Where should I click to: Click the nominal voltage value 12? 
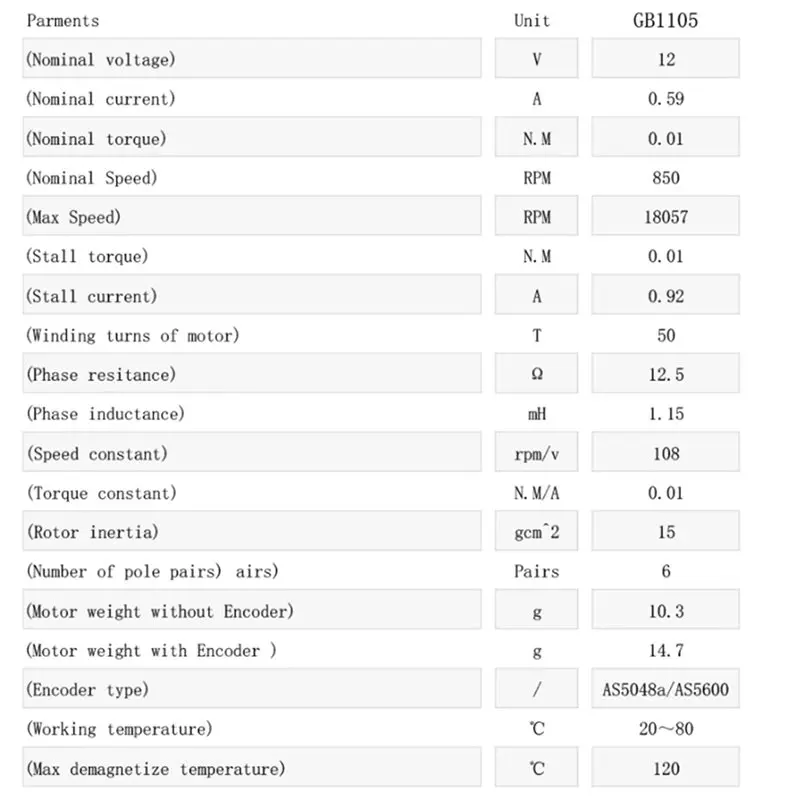[x=666, y=59]
